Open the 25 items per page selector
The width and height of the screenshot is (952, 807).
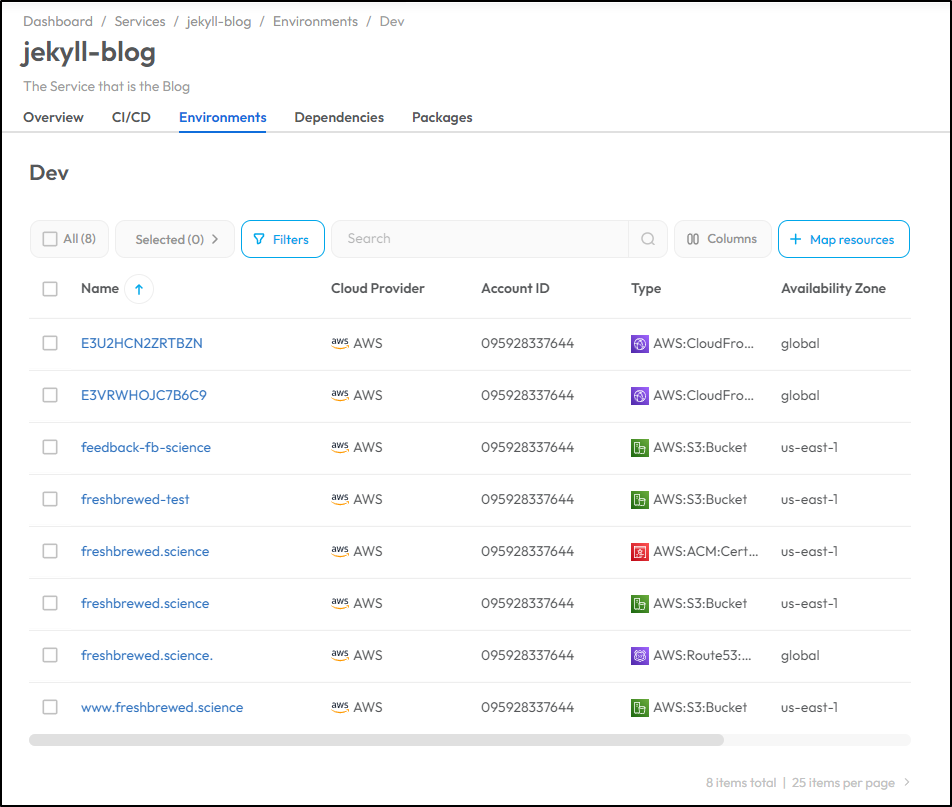[x=843, y=783]
